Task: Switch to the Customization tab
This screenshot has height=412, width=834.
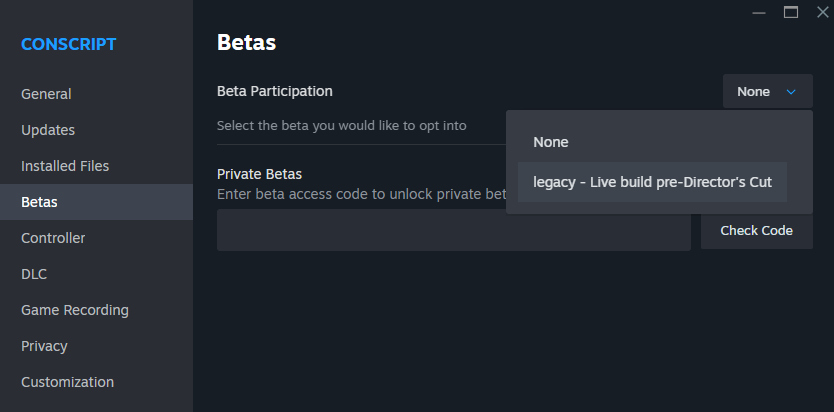Action: pyautogui.click(x=67, y=382)
